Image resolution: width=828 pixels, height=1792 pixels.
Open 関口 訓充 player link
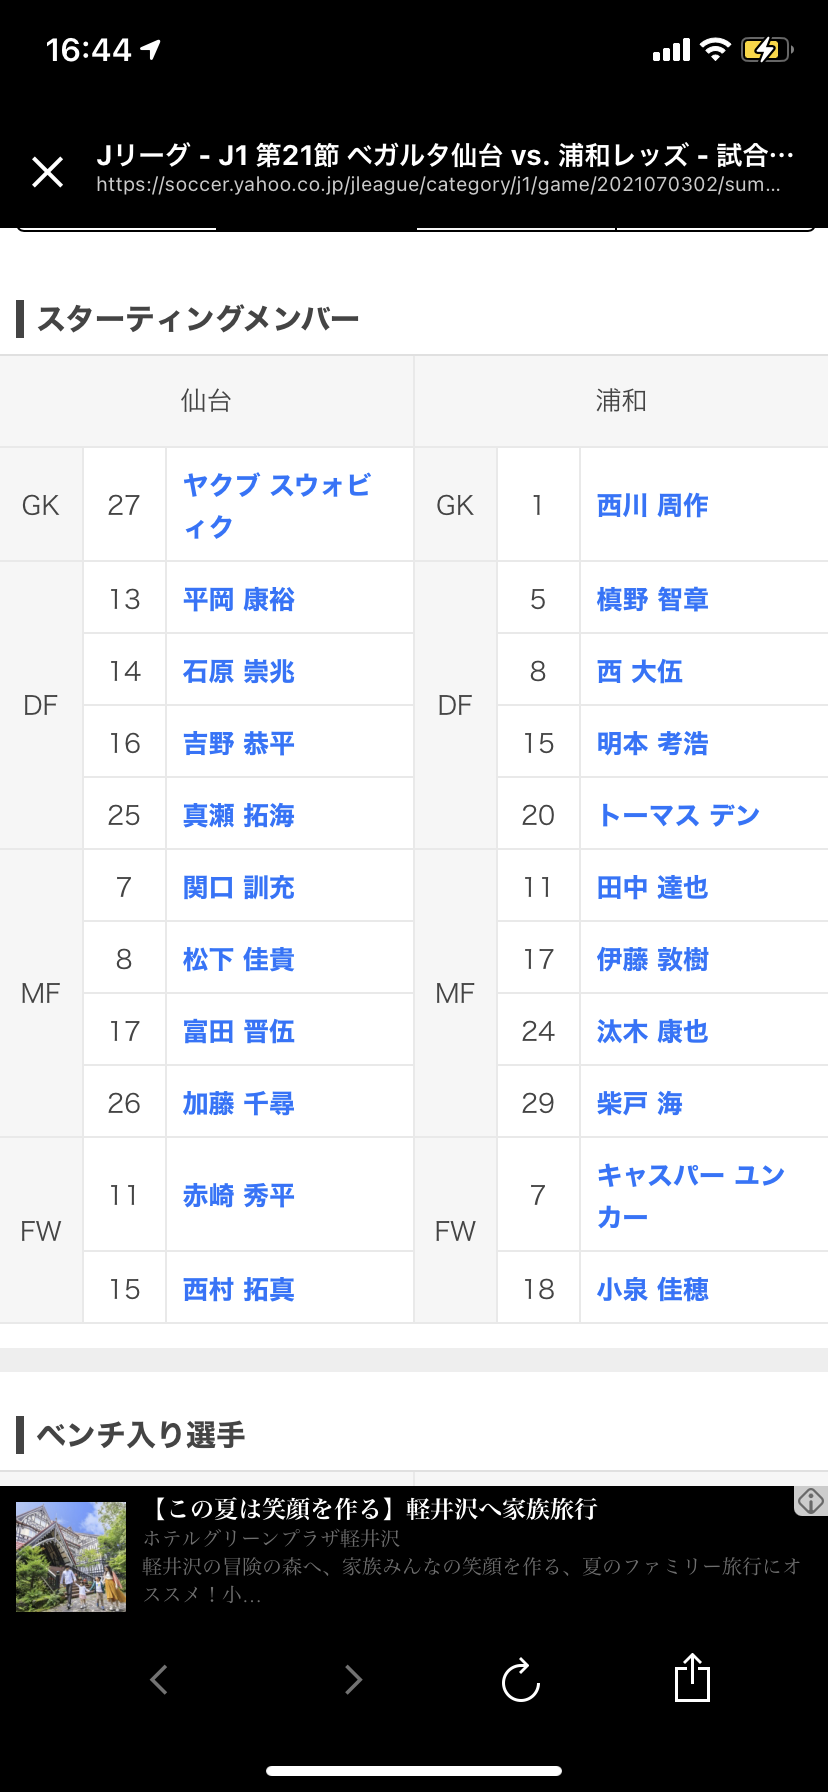[x=238, y=888]
